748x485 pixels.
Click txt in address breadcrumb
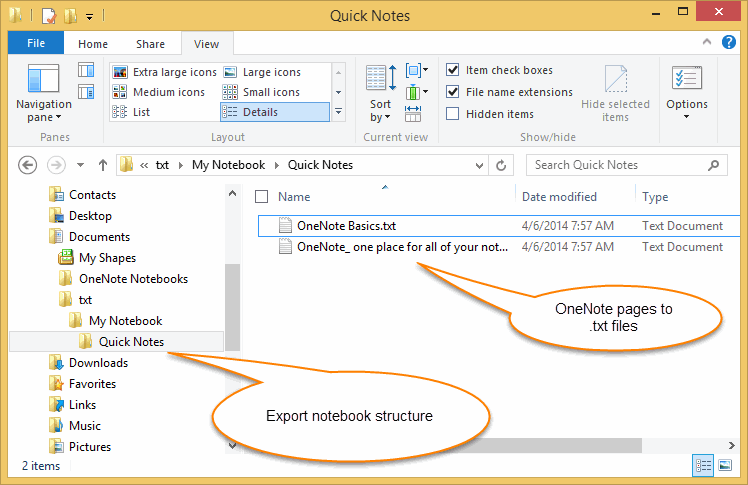(162, 165)
